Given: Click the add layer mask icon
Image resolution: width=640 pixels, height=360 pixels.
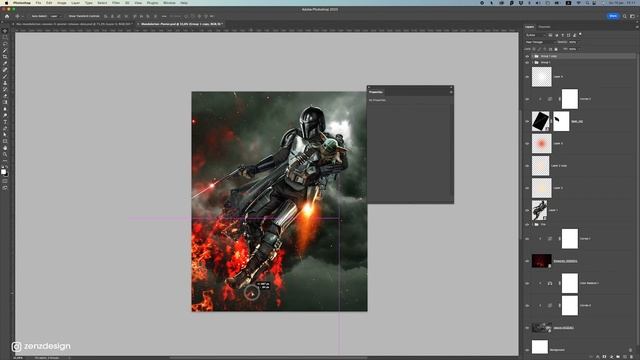Looking at the screenshot, I should pyautogui.click(x=604, y=356).
